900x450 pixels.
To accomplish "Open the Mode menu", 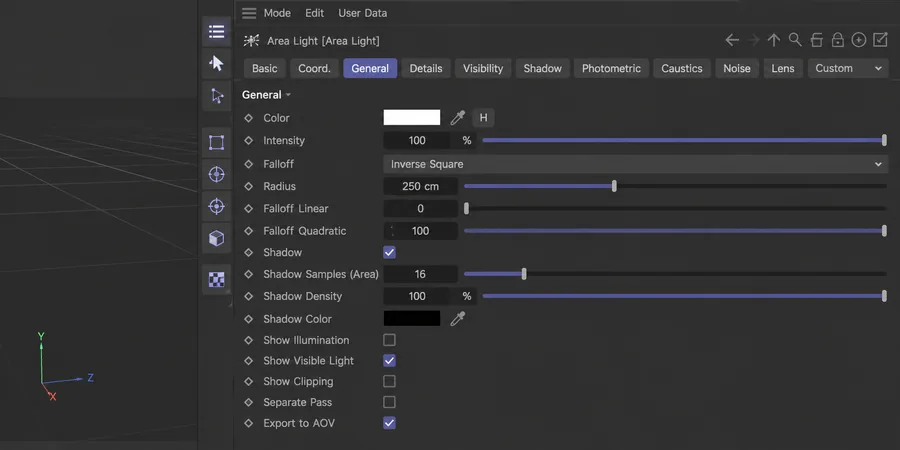I will coord(277,13).
